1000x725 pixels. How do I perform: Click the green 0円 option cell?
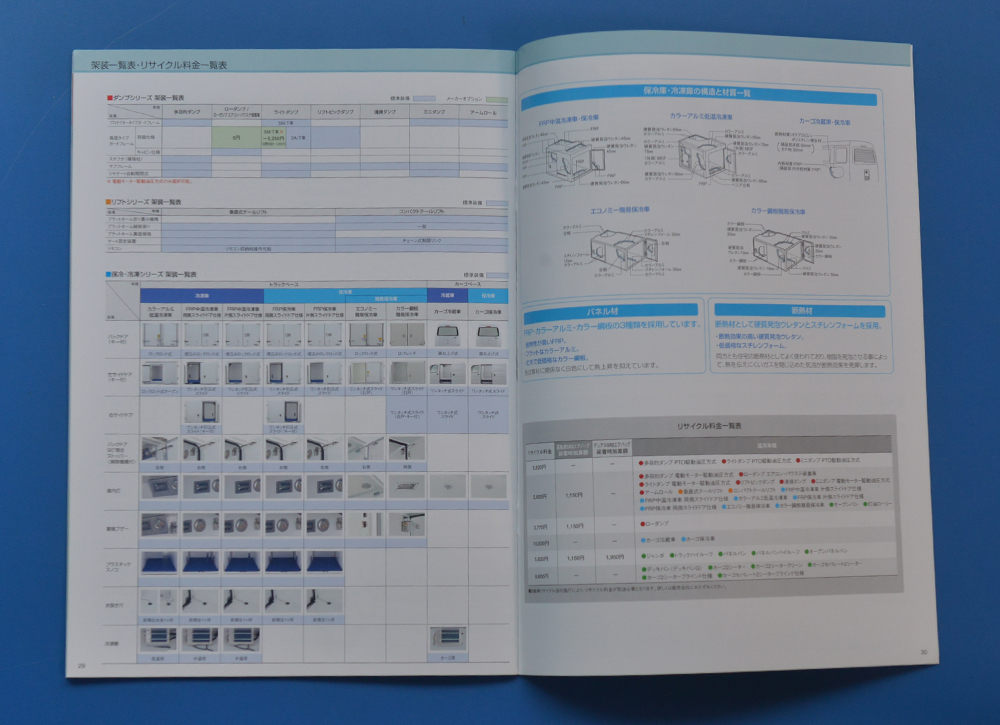coord(236,137)
